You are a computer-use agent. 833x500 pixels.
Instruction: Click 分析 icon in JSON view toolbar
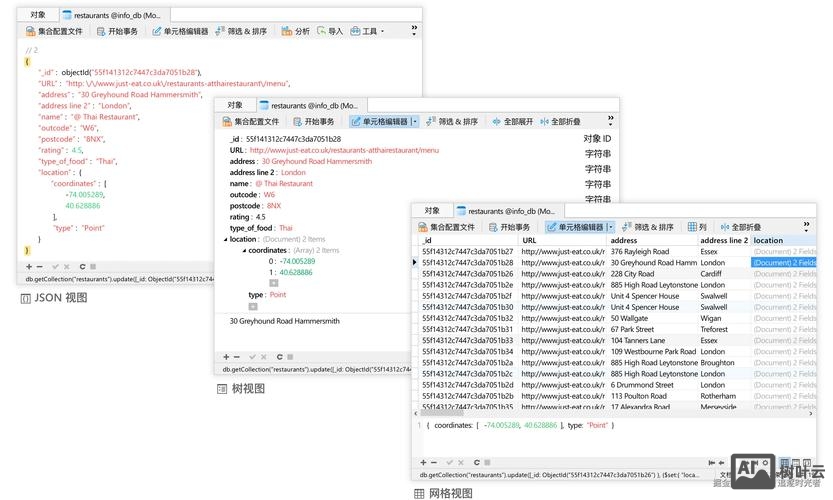click(x=296, y=31)
